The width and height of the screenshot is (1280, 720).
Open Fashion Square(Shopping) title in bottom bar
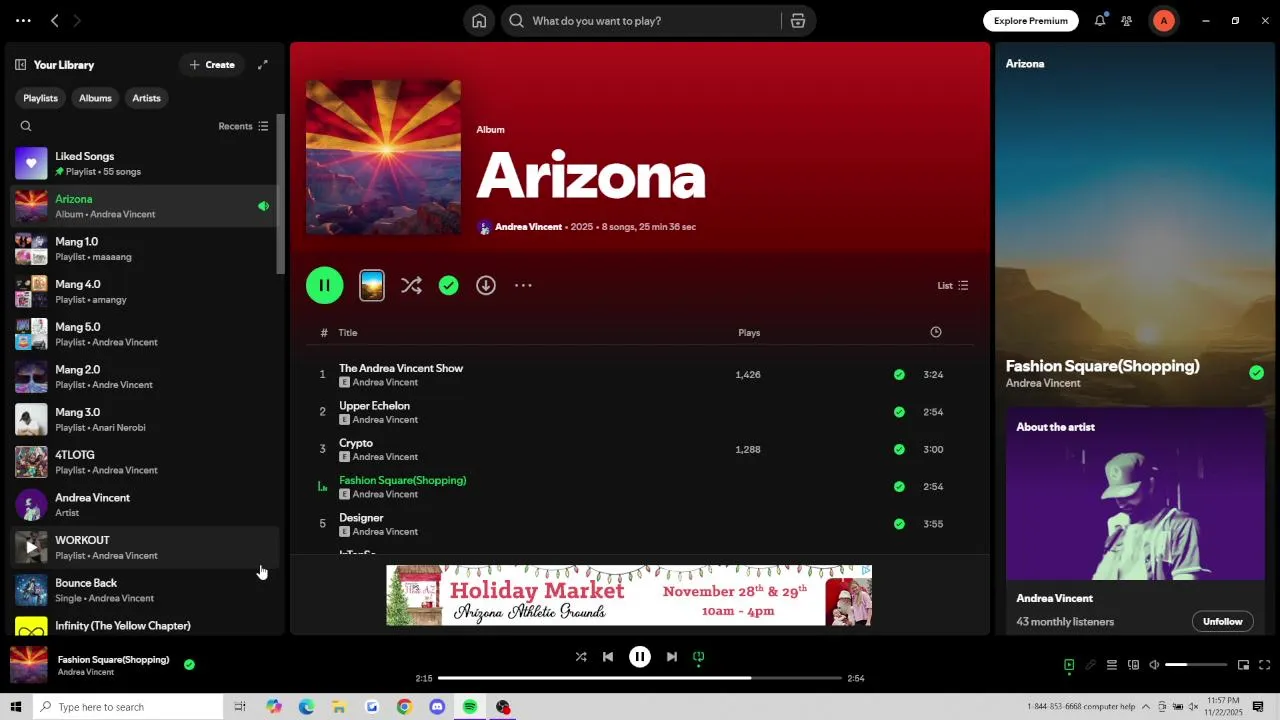(x=113, y=660)
